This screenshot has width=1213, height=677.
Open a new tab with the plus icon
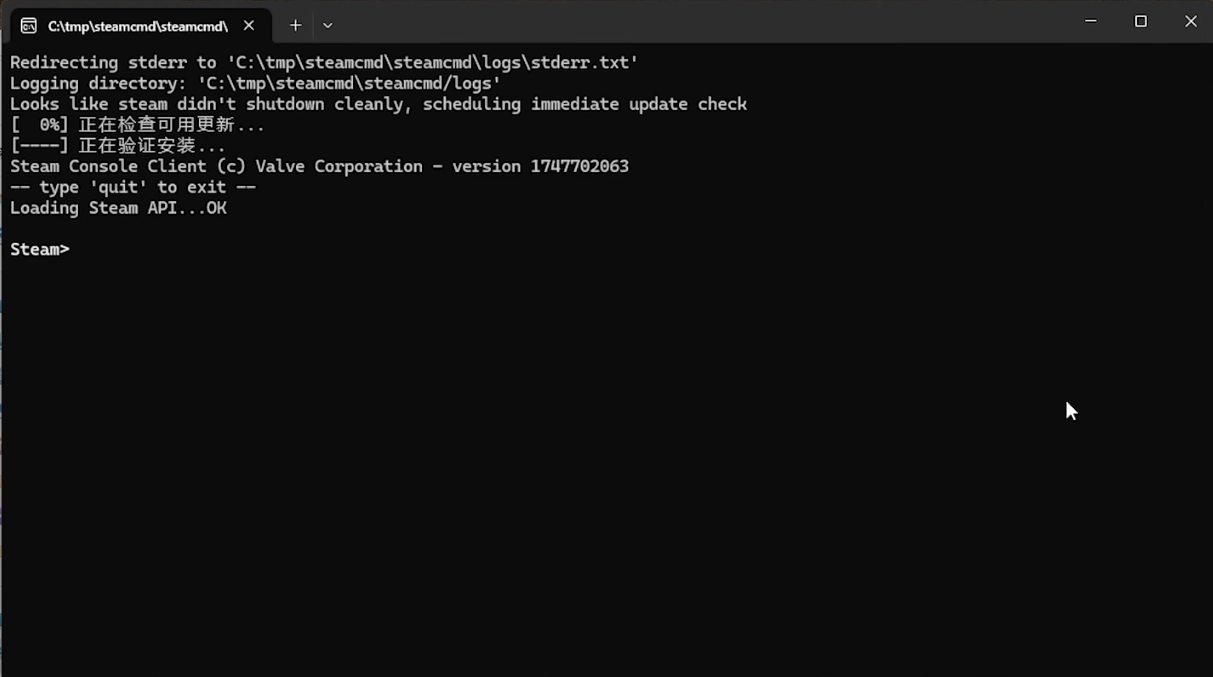tap(295, 25)
